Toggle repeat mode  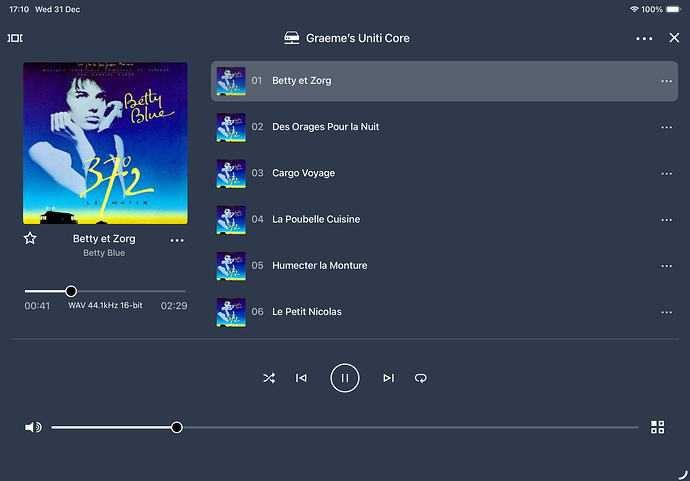point(421,378)
